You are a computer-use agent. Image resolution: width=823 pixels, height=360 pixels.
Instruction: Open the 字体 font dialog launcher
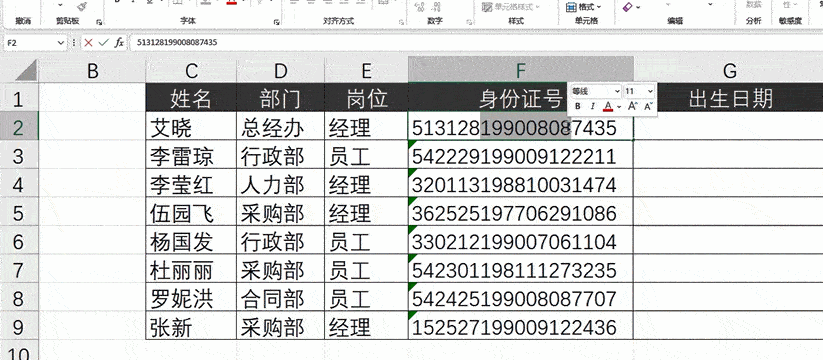pyautogui.click(x=276, y=22)
